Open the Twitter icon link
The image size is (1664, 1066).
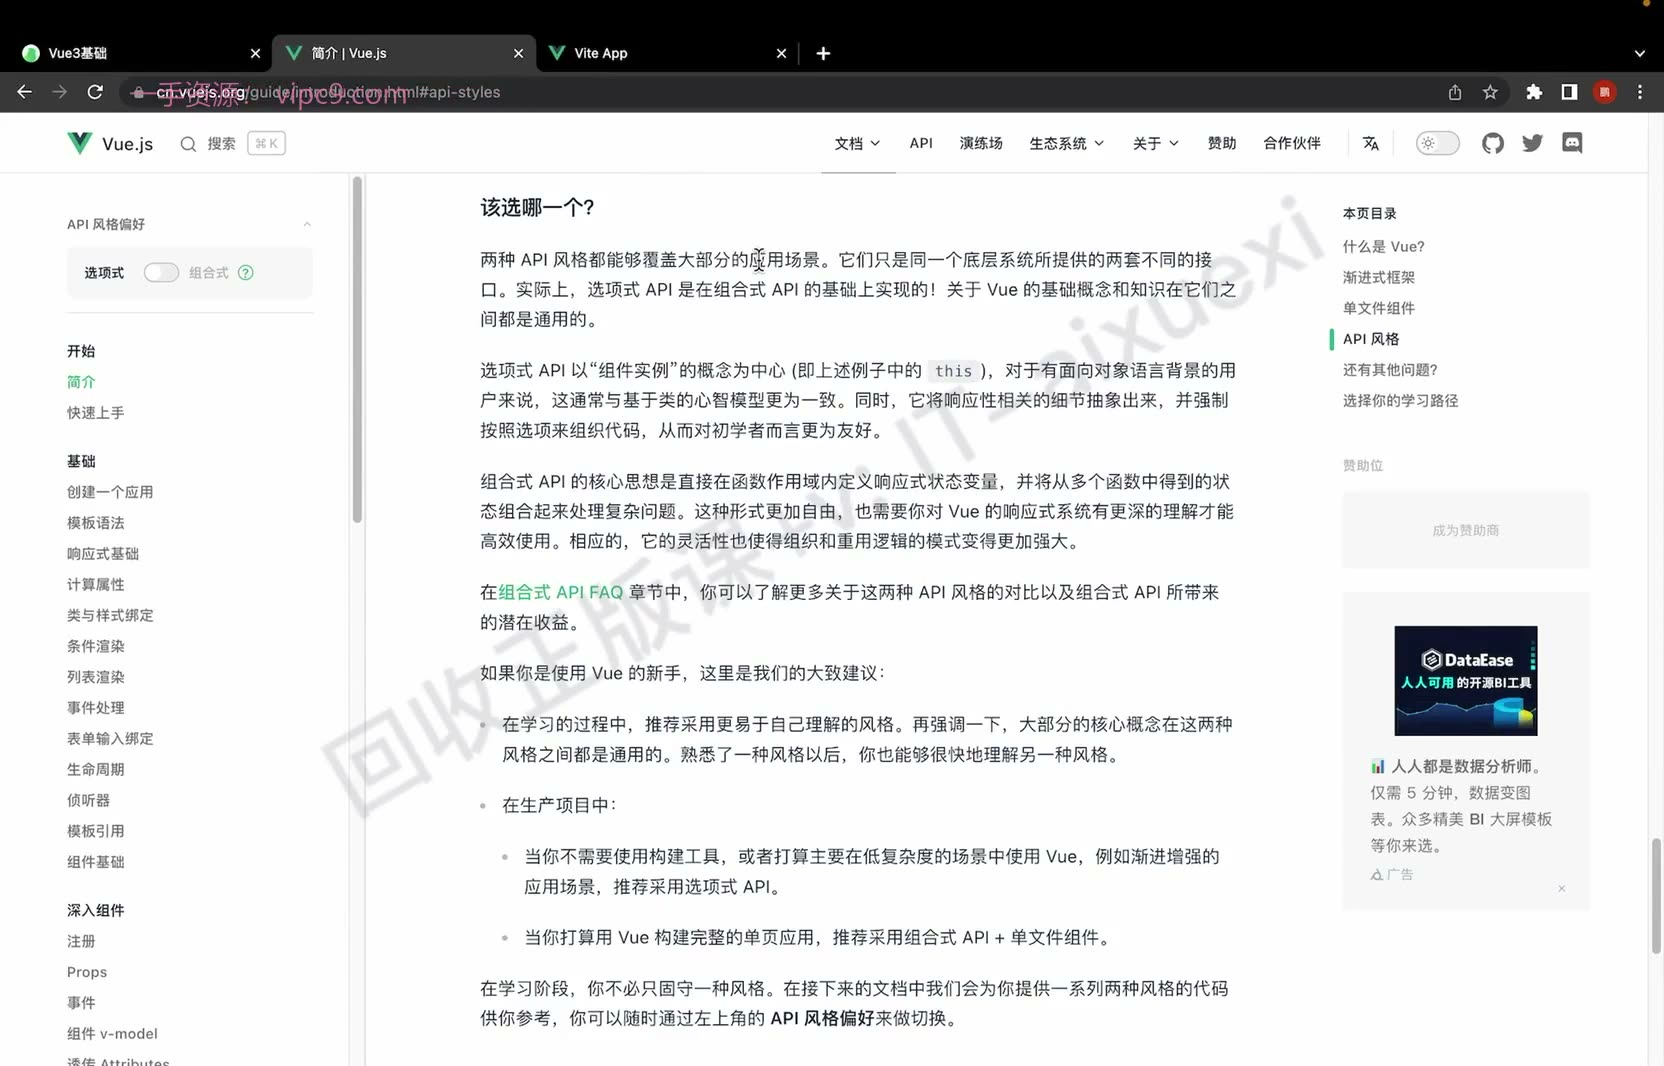pos(1532,143)
